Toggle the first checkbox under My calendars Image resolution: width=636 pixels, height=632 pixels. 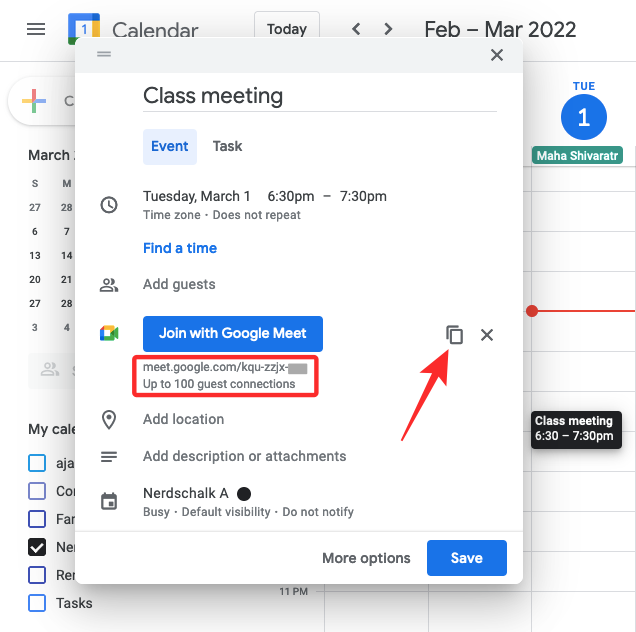[37, 463]
